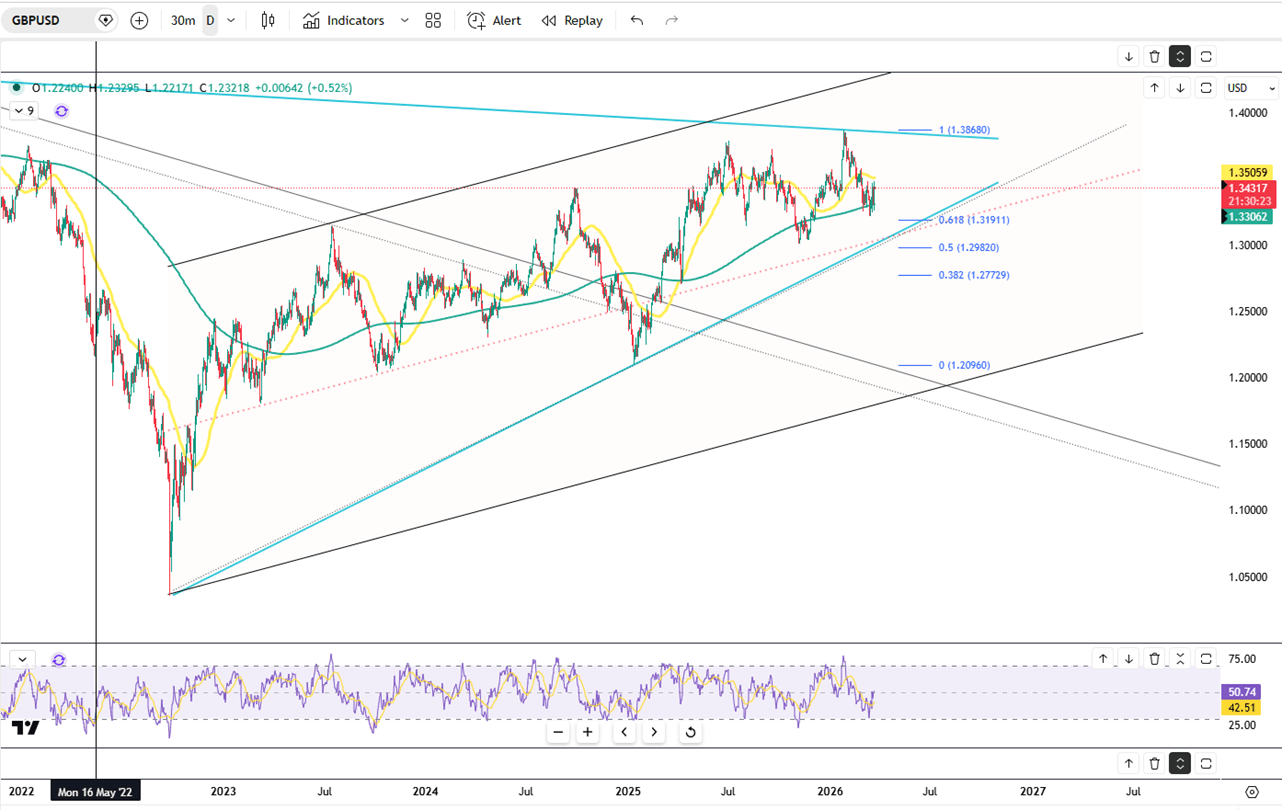Screen dimensions: 1282x810
Task: Toggle collapse on the RSI pane
Action: 1180,659
